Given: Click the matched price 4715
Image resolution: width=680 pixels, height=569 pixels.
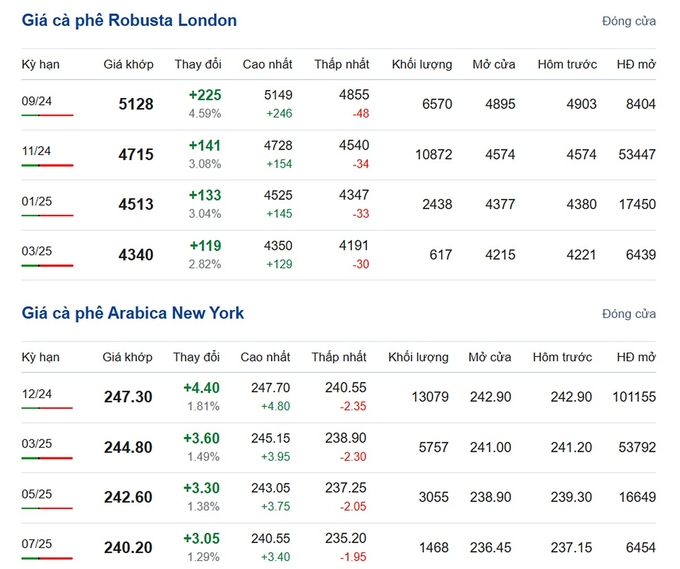Looking at the screenshot, I should pyautogui.click(x=136, y=154).
